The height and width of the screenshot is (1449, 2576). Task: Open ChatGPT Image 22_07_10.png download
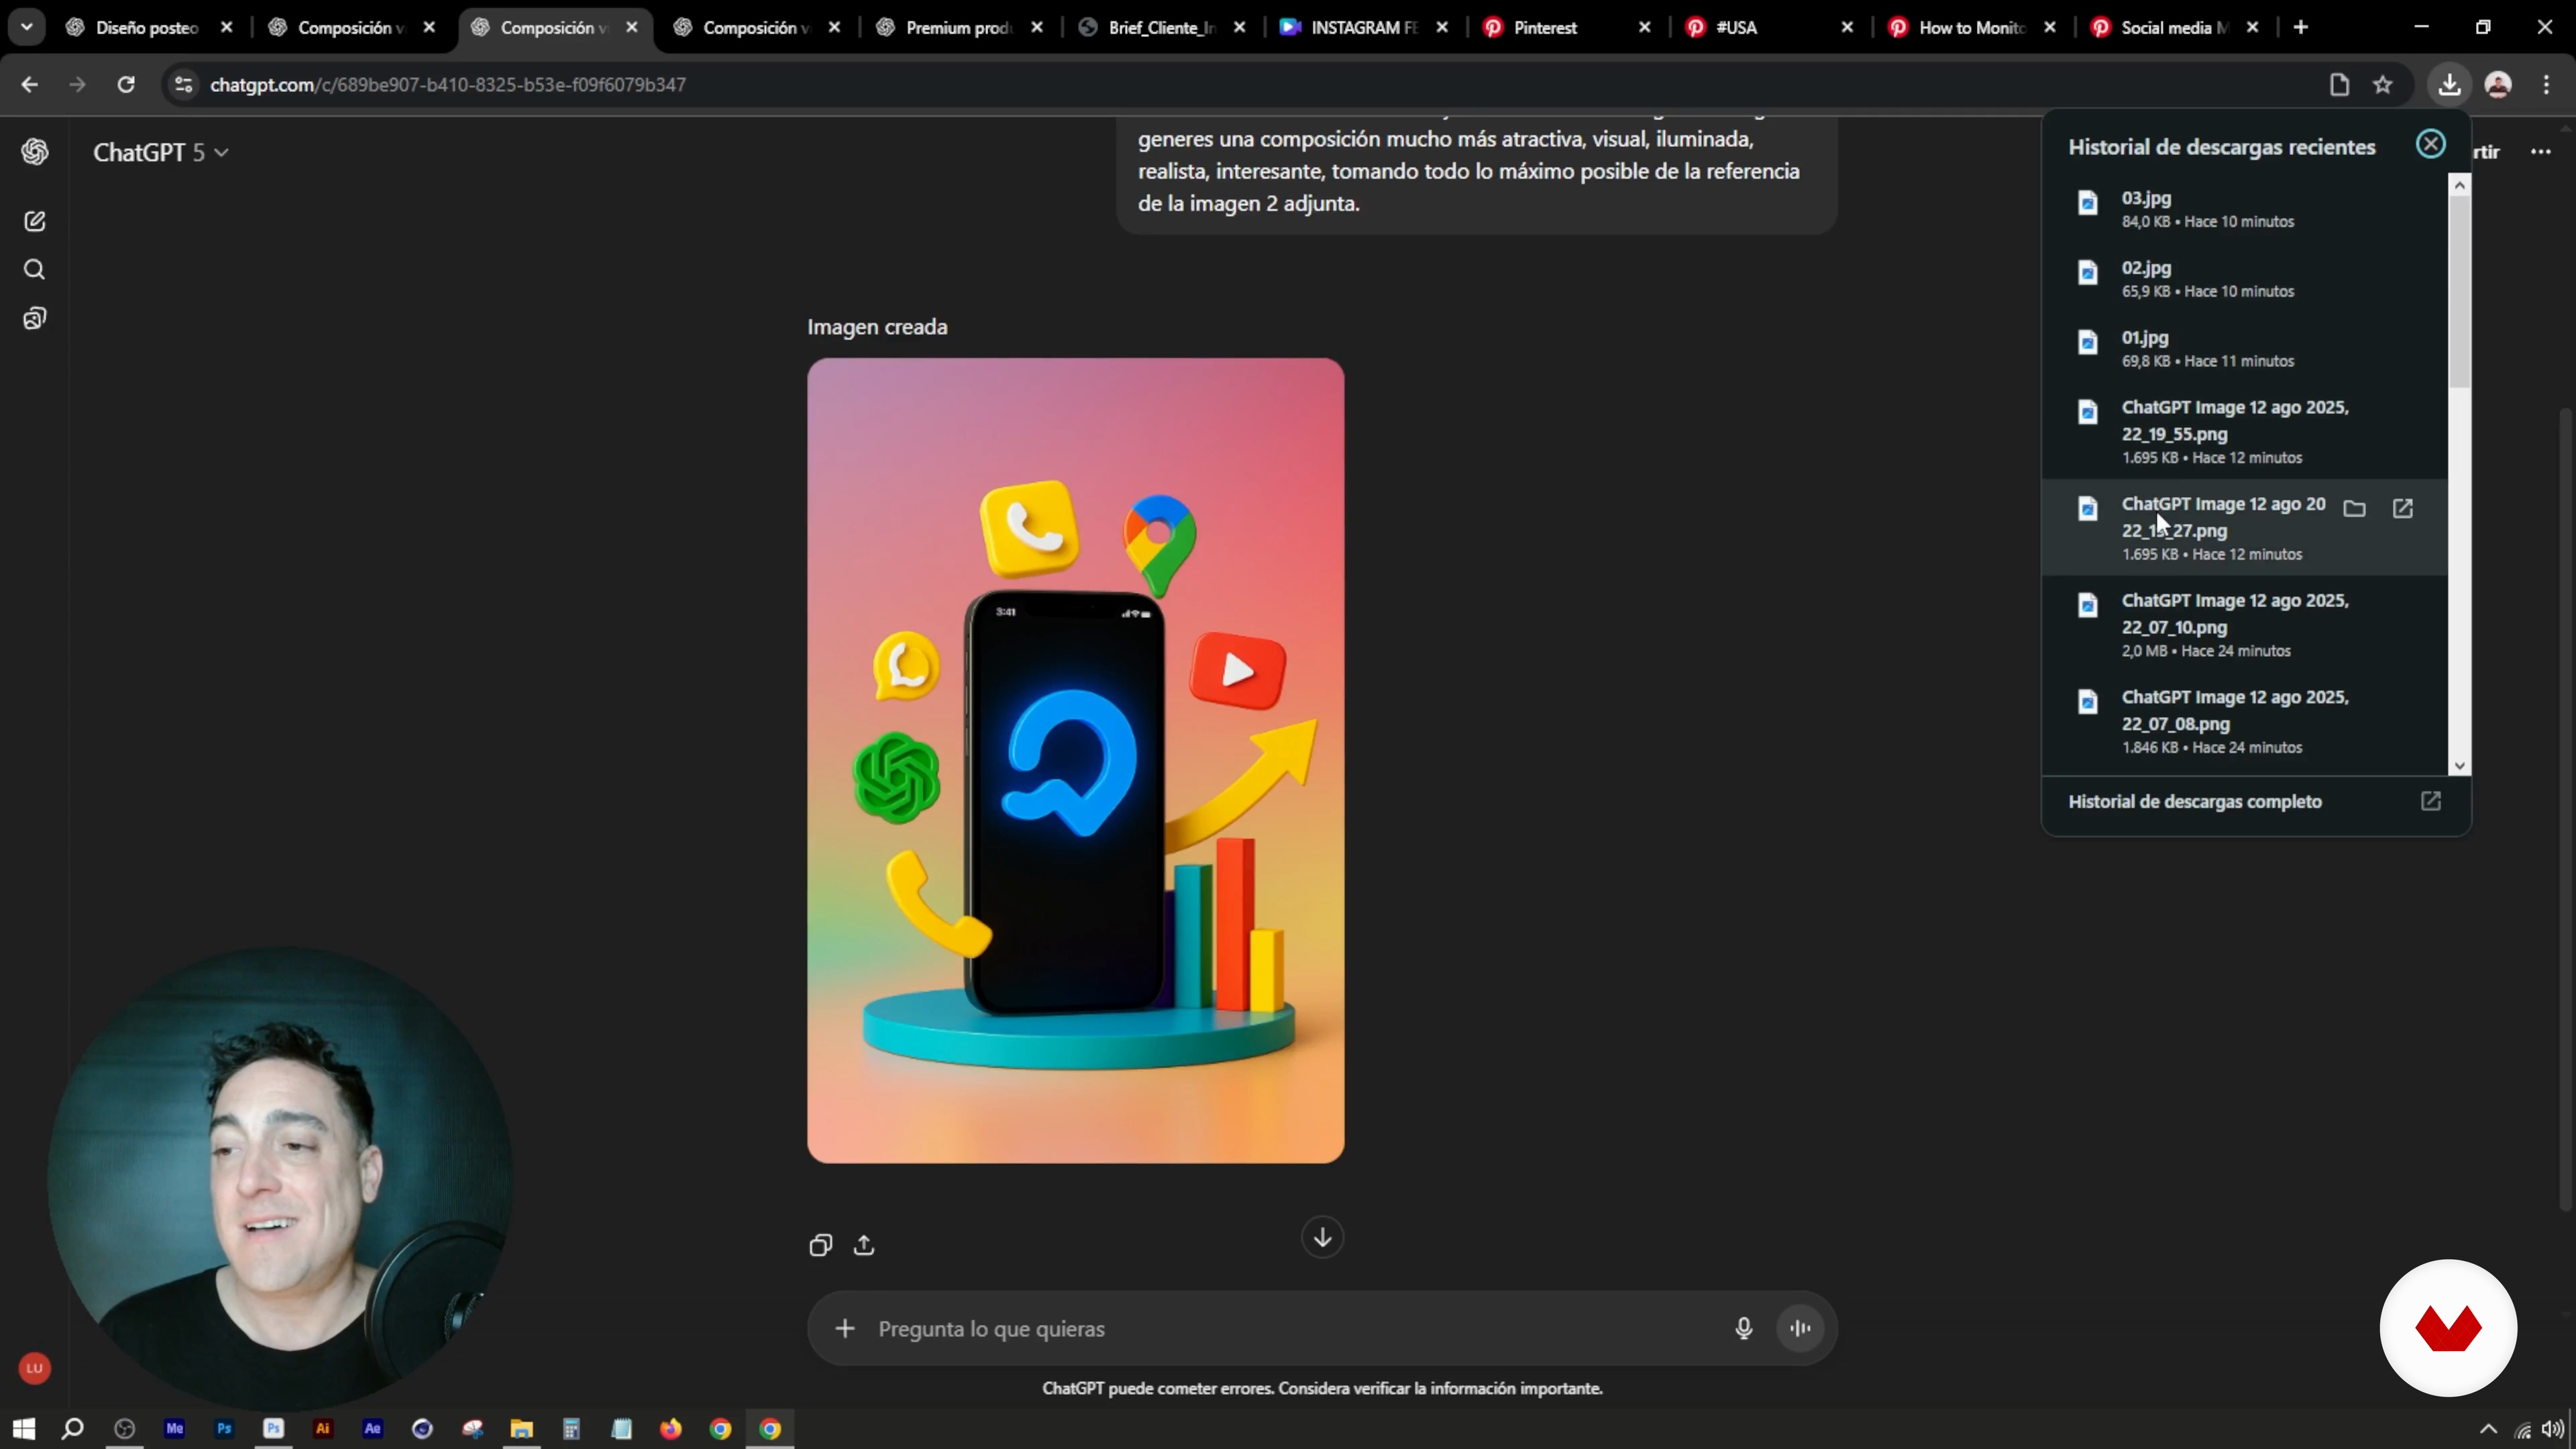2245,624
